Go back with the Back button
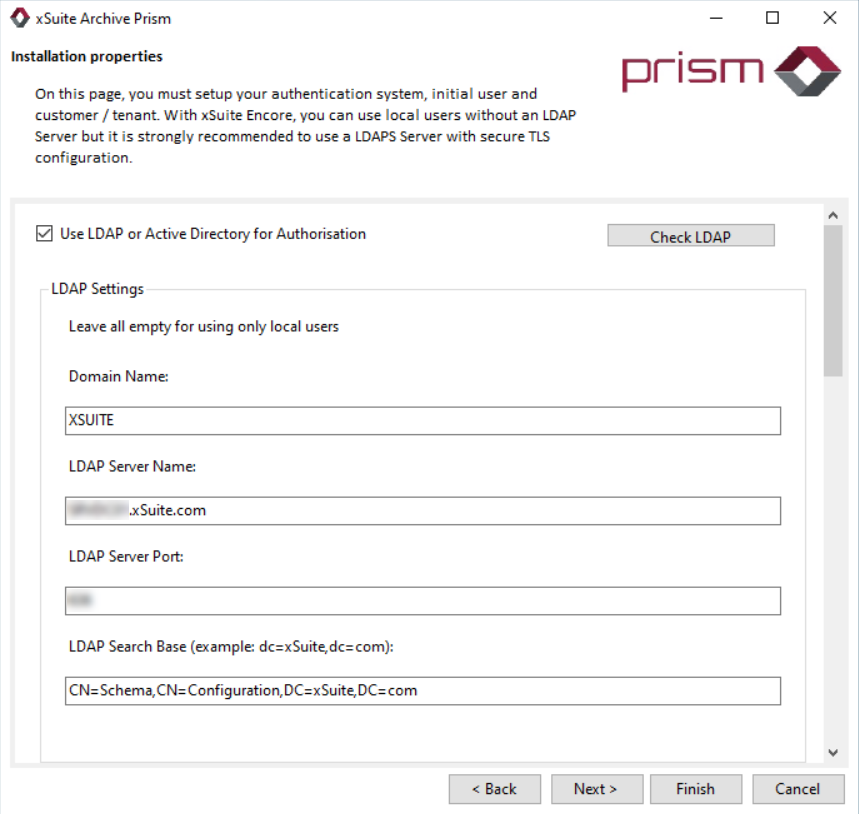 pyautogui.click(x=494, y=789)
